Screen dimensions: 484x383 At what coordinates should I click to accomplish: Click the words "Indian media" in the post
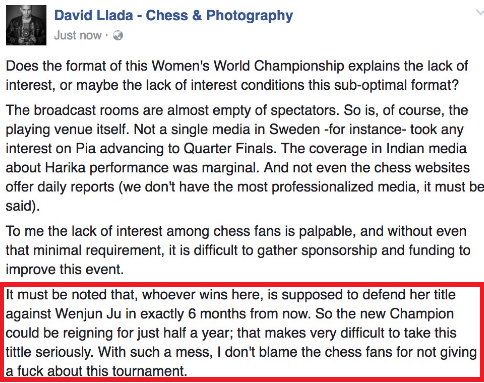(426, 149)
